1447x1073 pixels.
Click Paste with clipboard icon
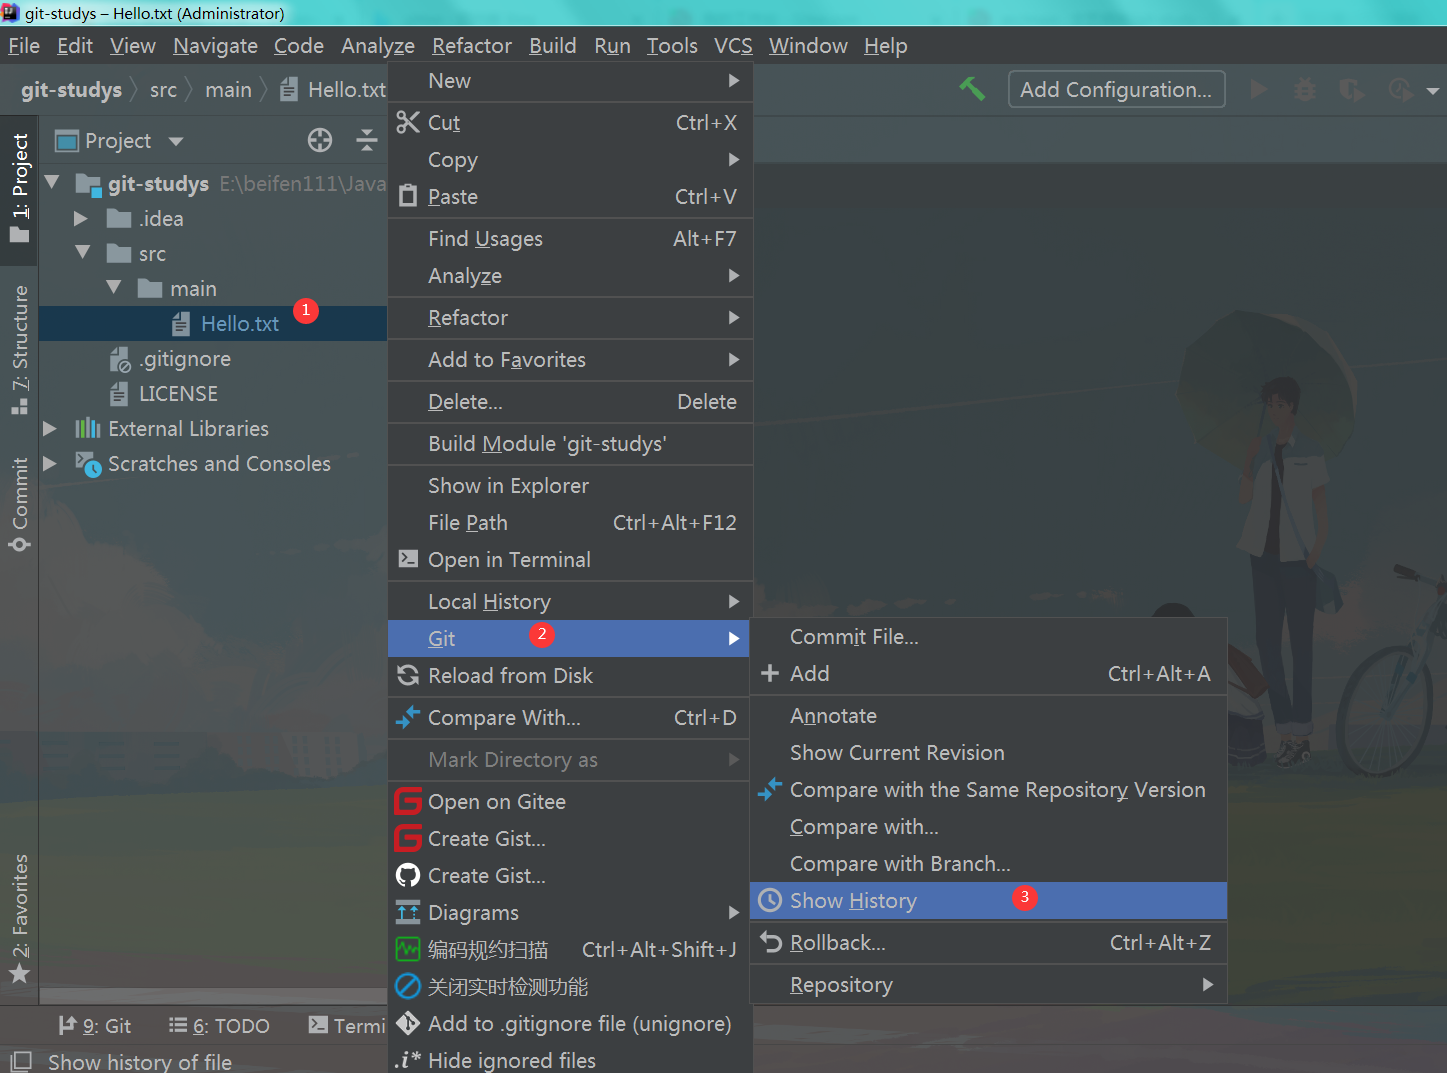tap(570, 197)
